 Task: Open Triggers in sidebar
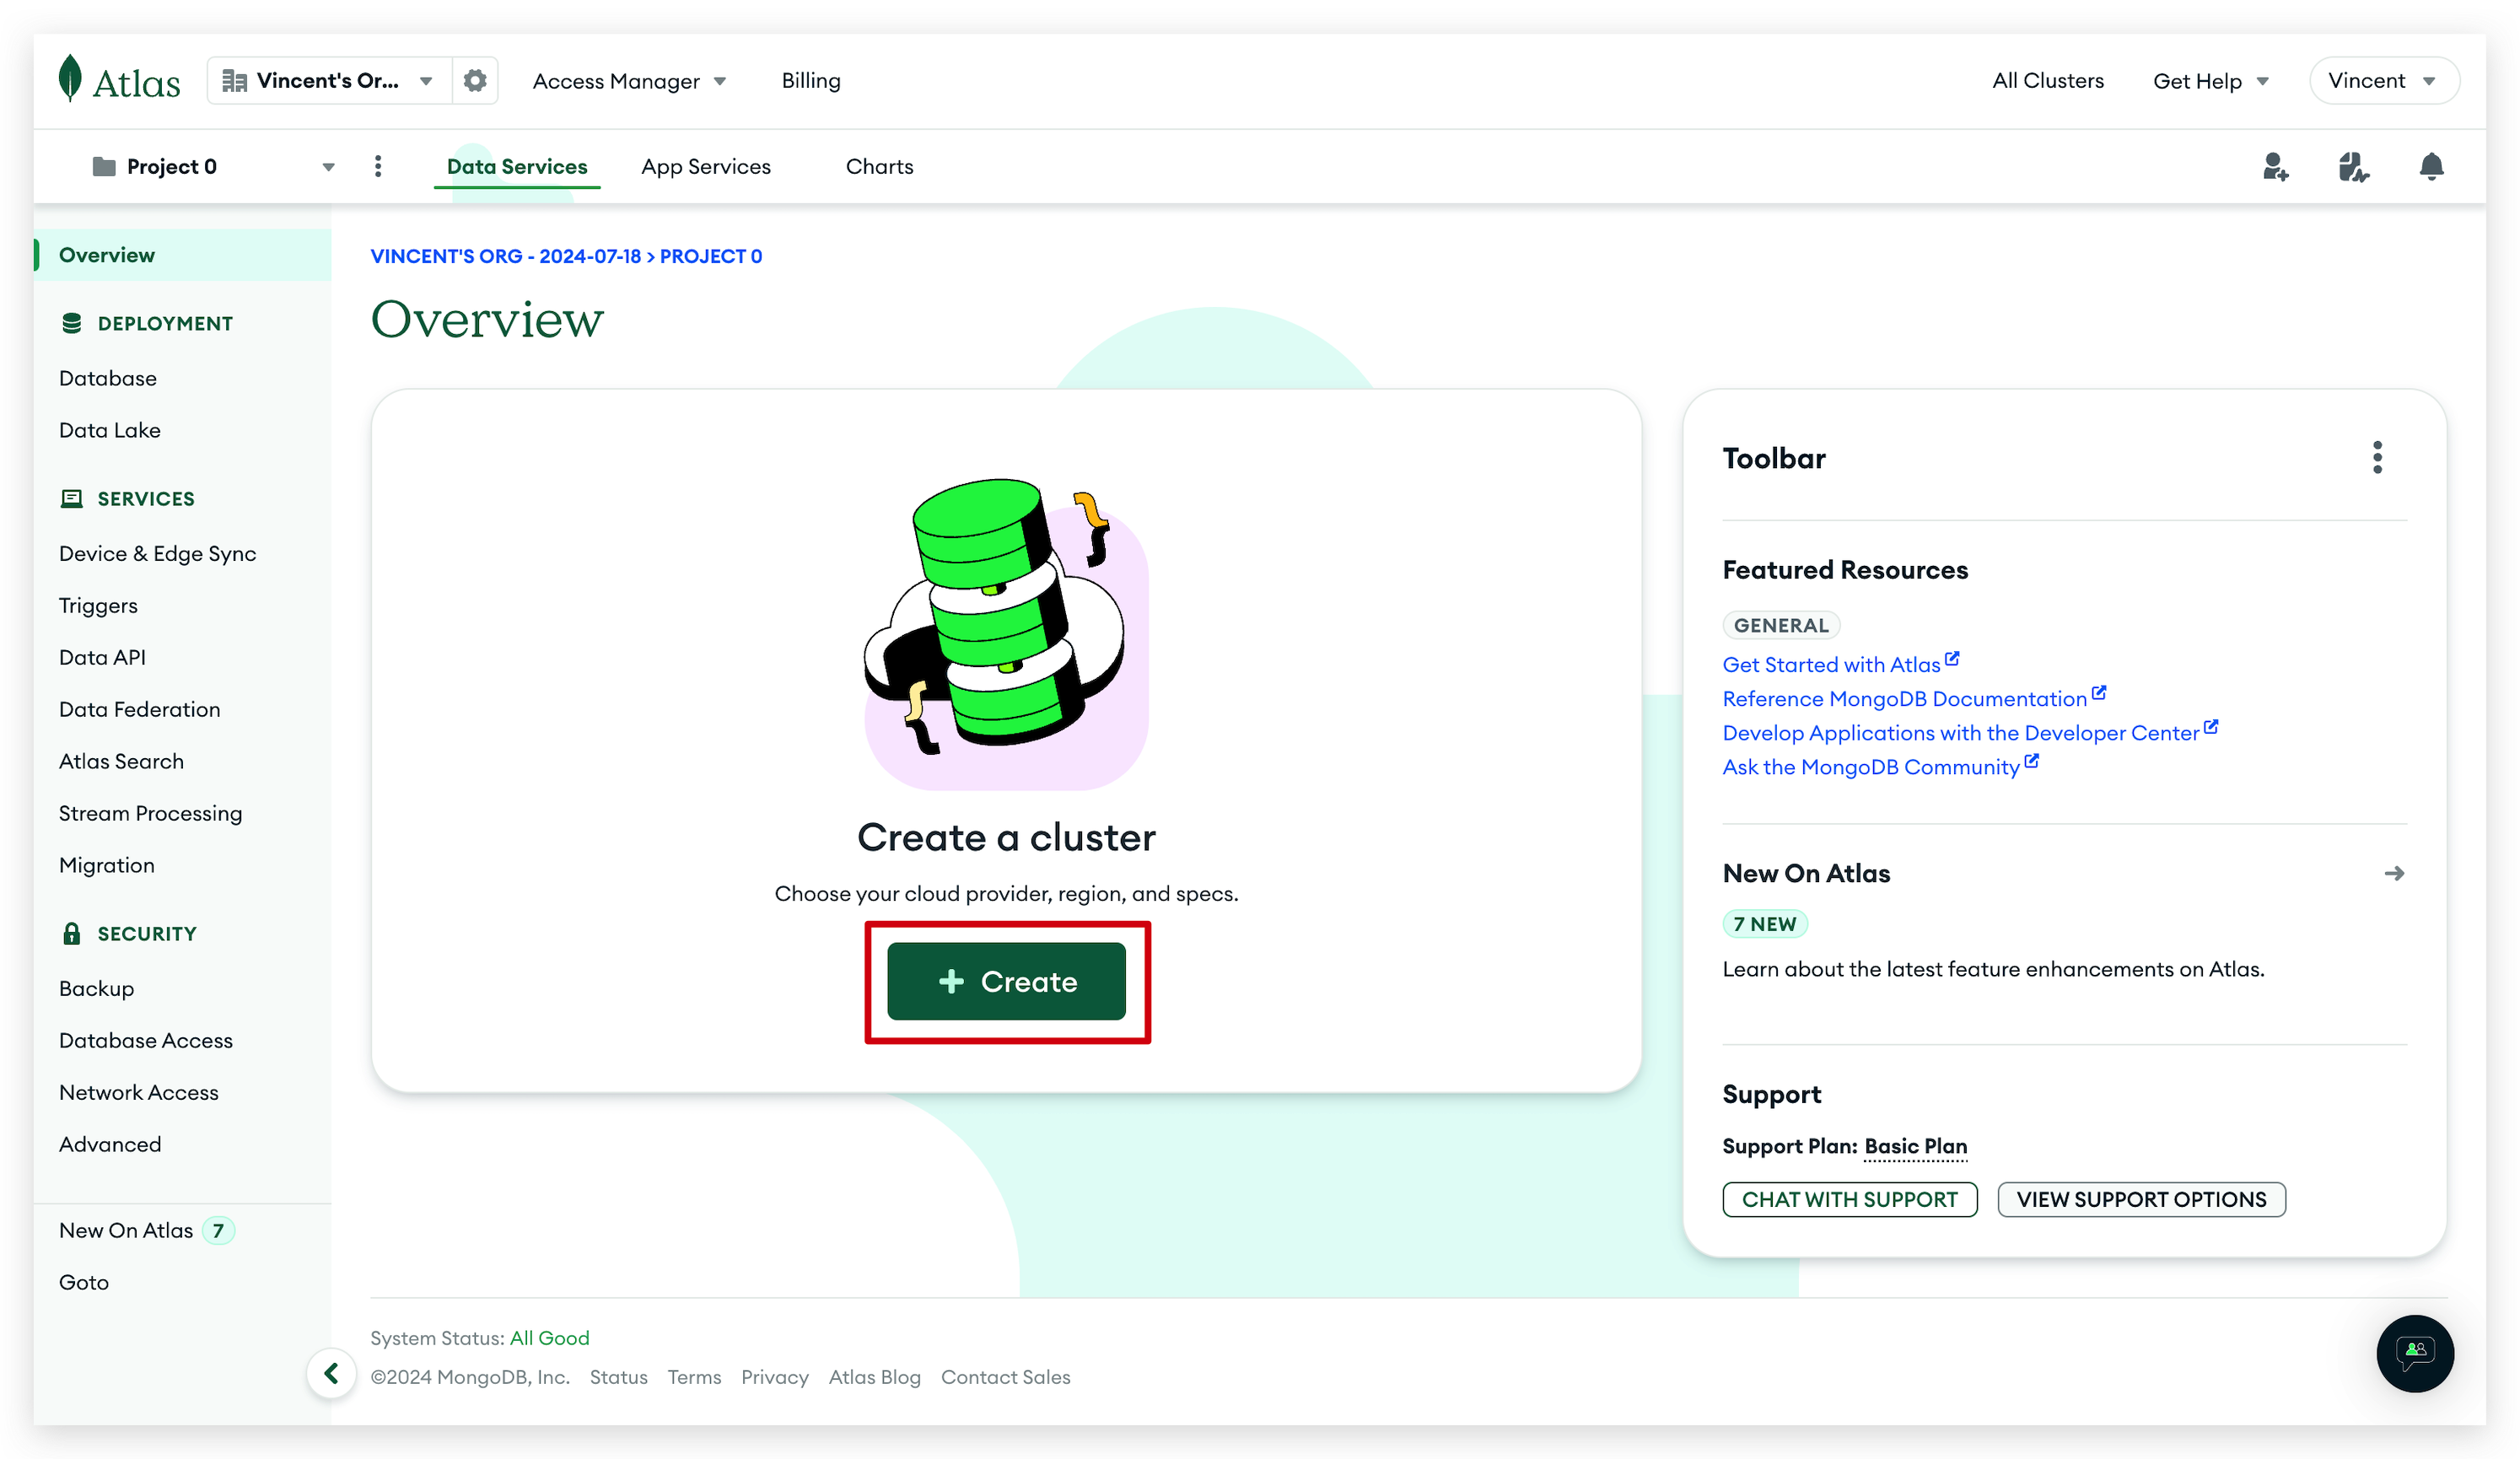pos(98,605)
